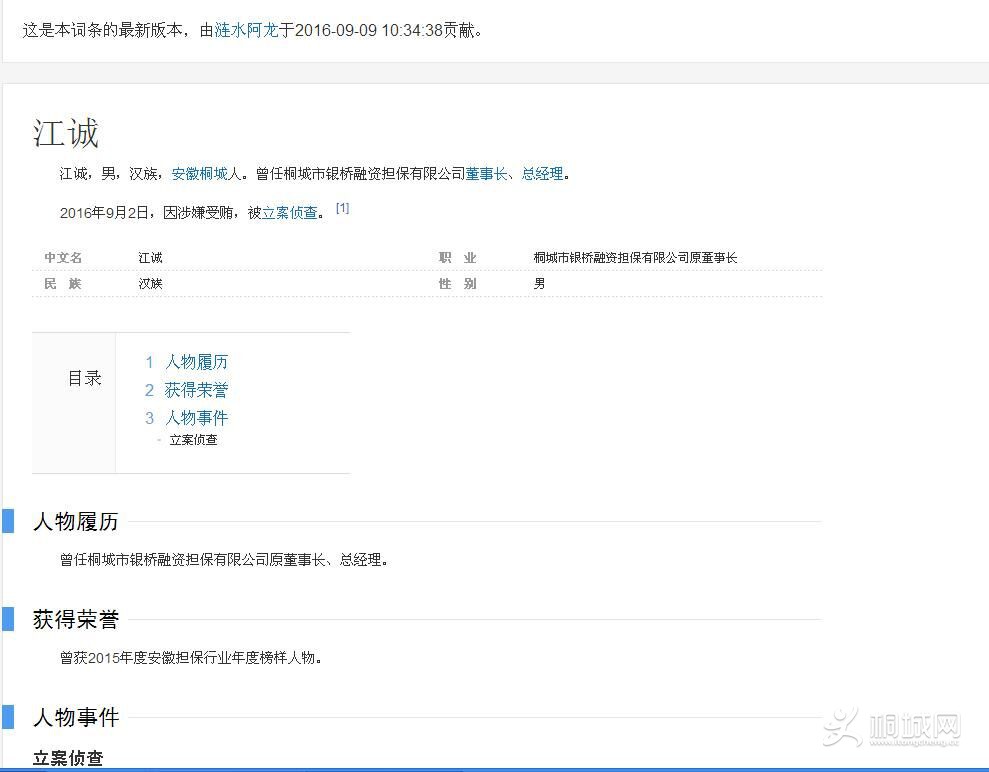Image resolution: width=989 pixels, height=772 pixels.
Task: Open contributor 涟水阿龙's profile link
Action: (246, 30)
